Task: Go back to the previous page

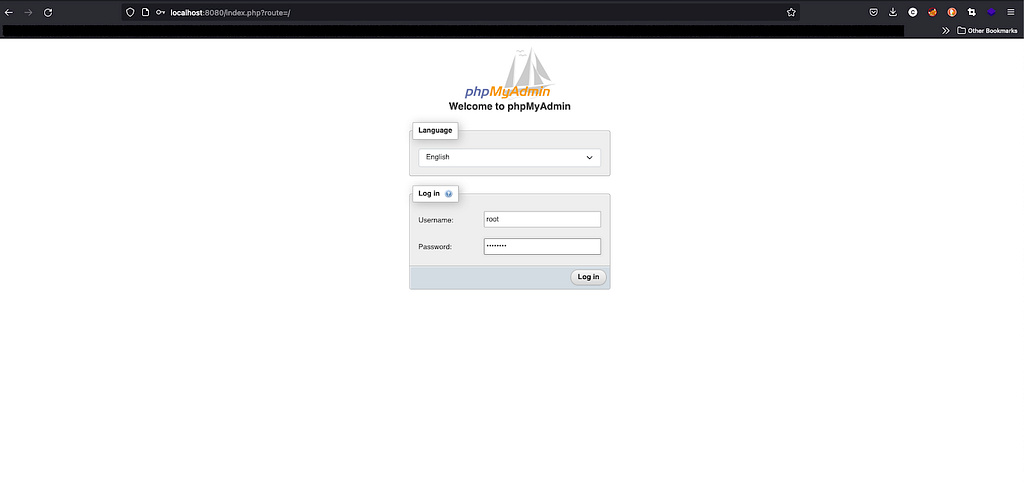Action: click(9, 12)
